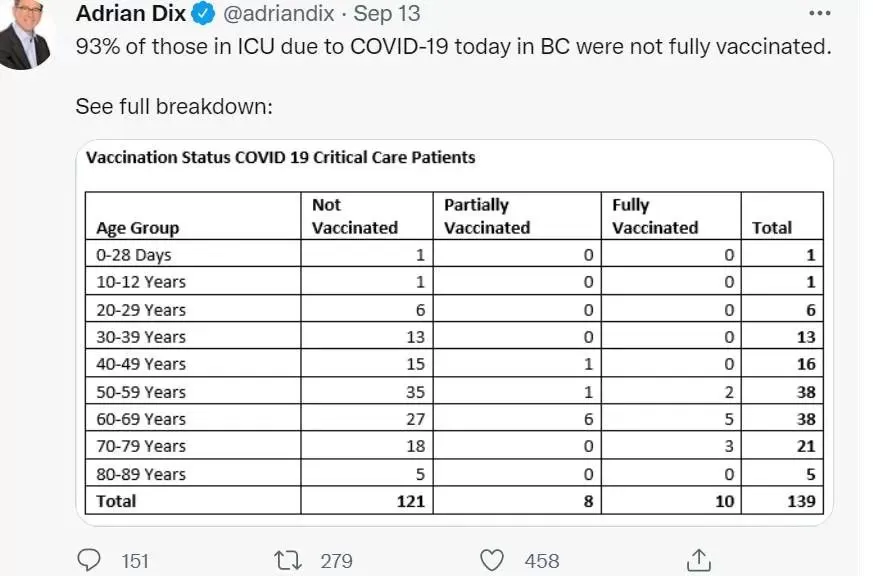Screen dimensions: 873x576
Task: Open the Sep 13 timestamp link
Action: click(386, 13)
